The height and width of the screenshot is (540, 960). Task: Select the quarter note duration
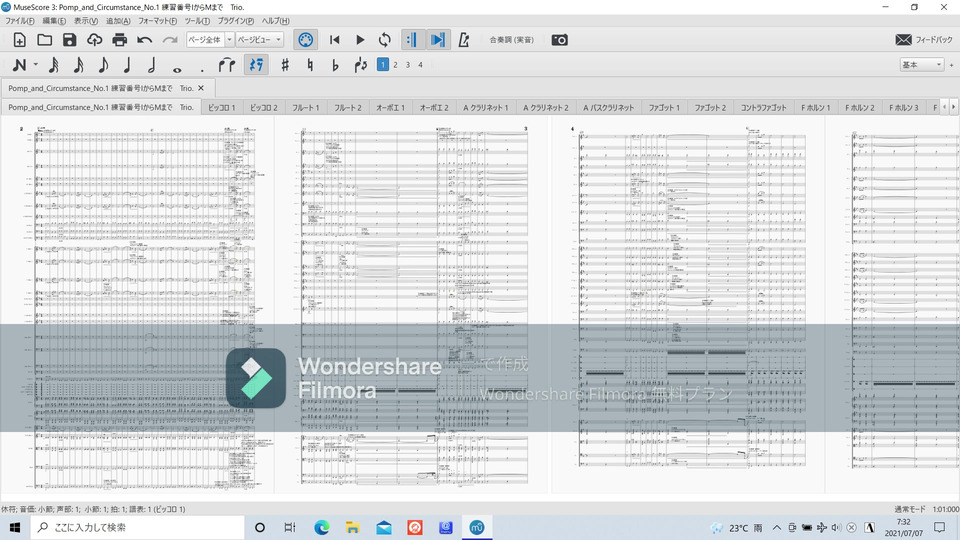tap(127, 65)
